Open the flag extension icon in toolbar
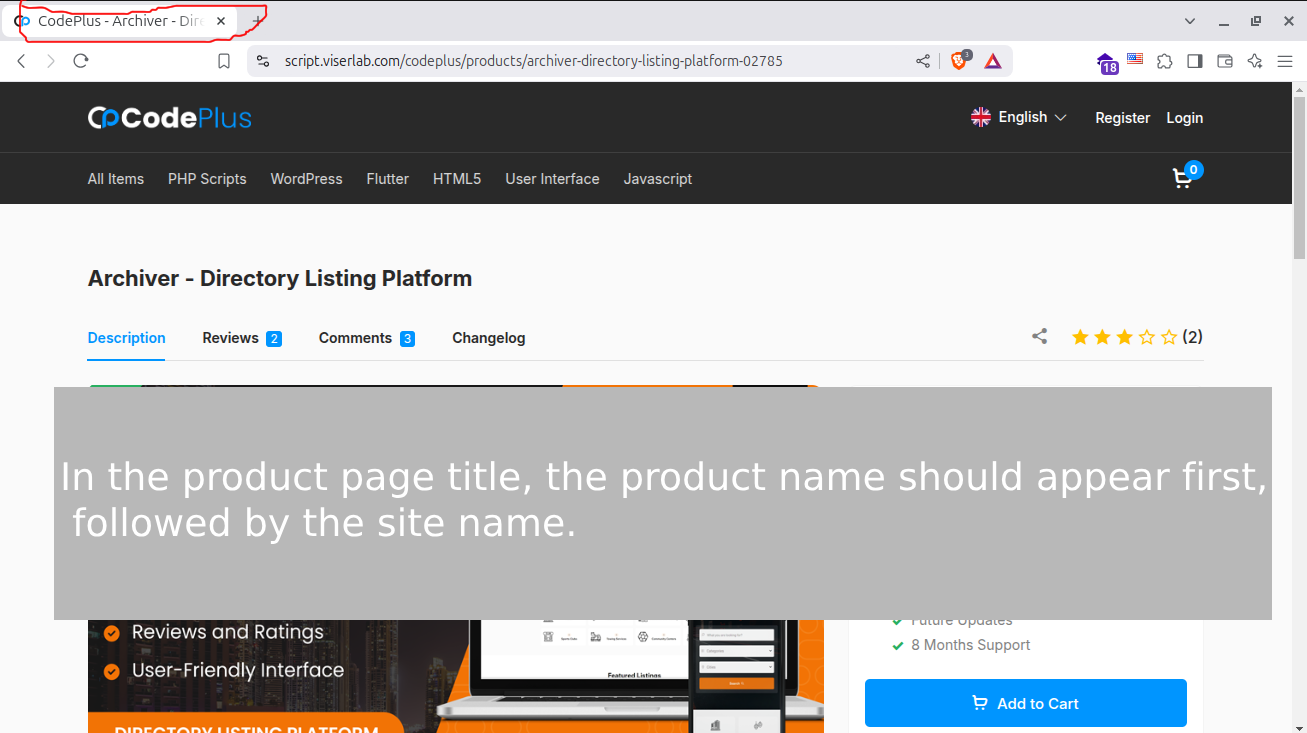Screen dimensions: 1307x733 point(1135,59)
